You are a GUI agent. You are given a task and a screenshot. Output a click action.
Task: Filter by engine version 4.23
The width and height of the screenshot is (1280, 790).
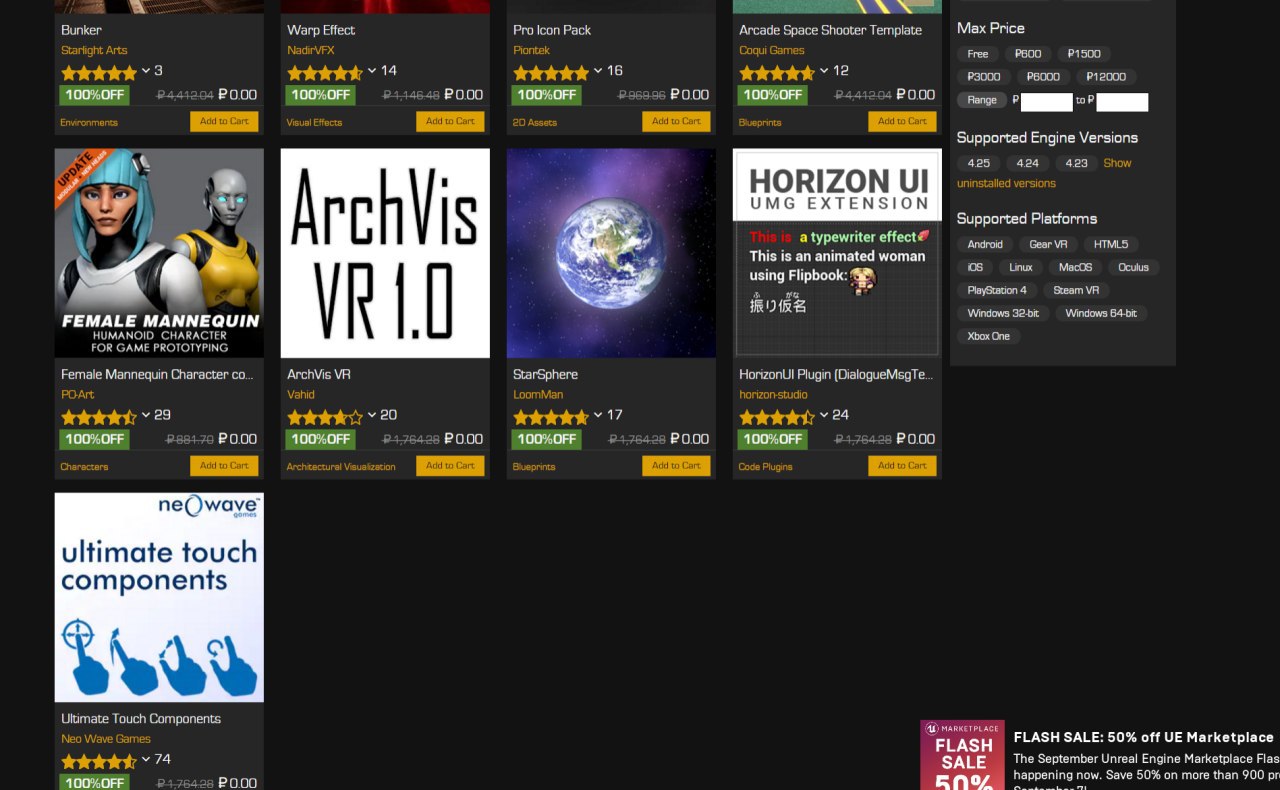[x=1076, y=163]
